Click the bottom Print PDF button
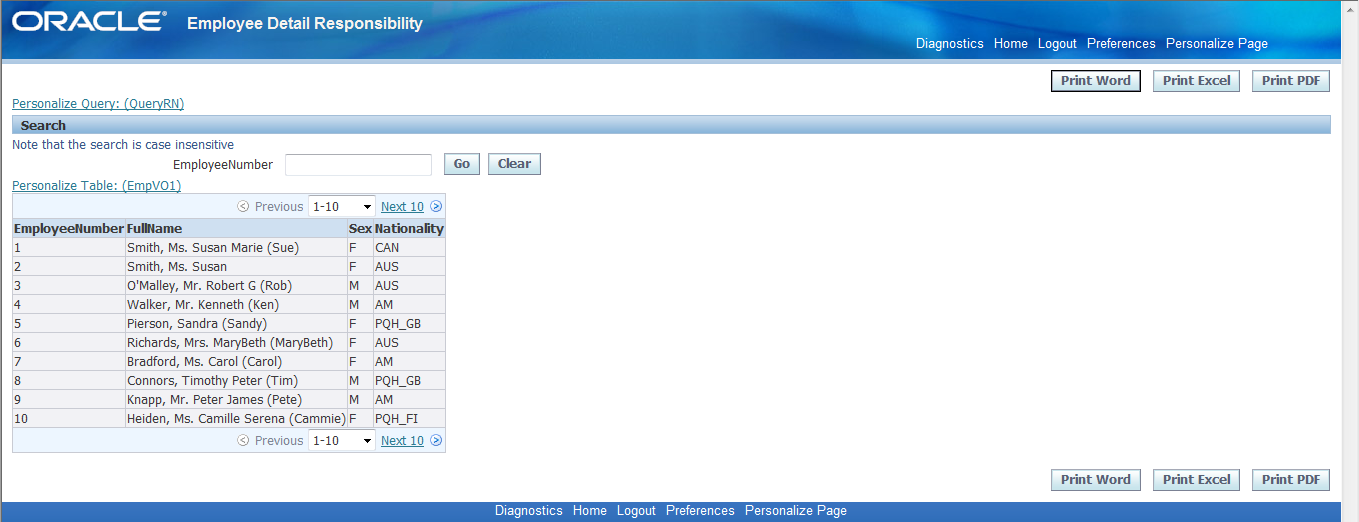The height and width of the screenshot is (522, 1359). click(x=1291, y=480)
